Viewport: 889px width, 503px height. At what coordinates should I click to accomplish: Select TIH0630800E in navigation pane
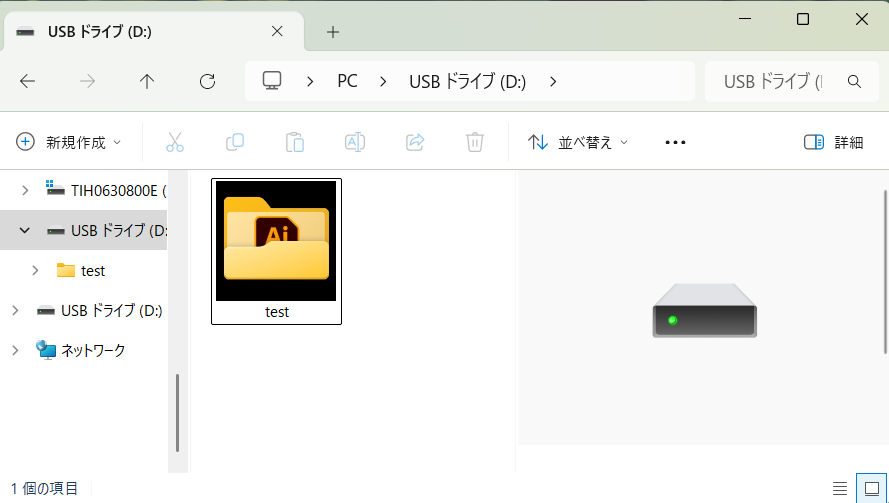(107, 191)
